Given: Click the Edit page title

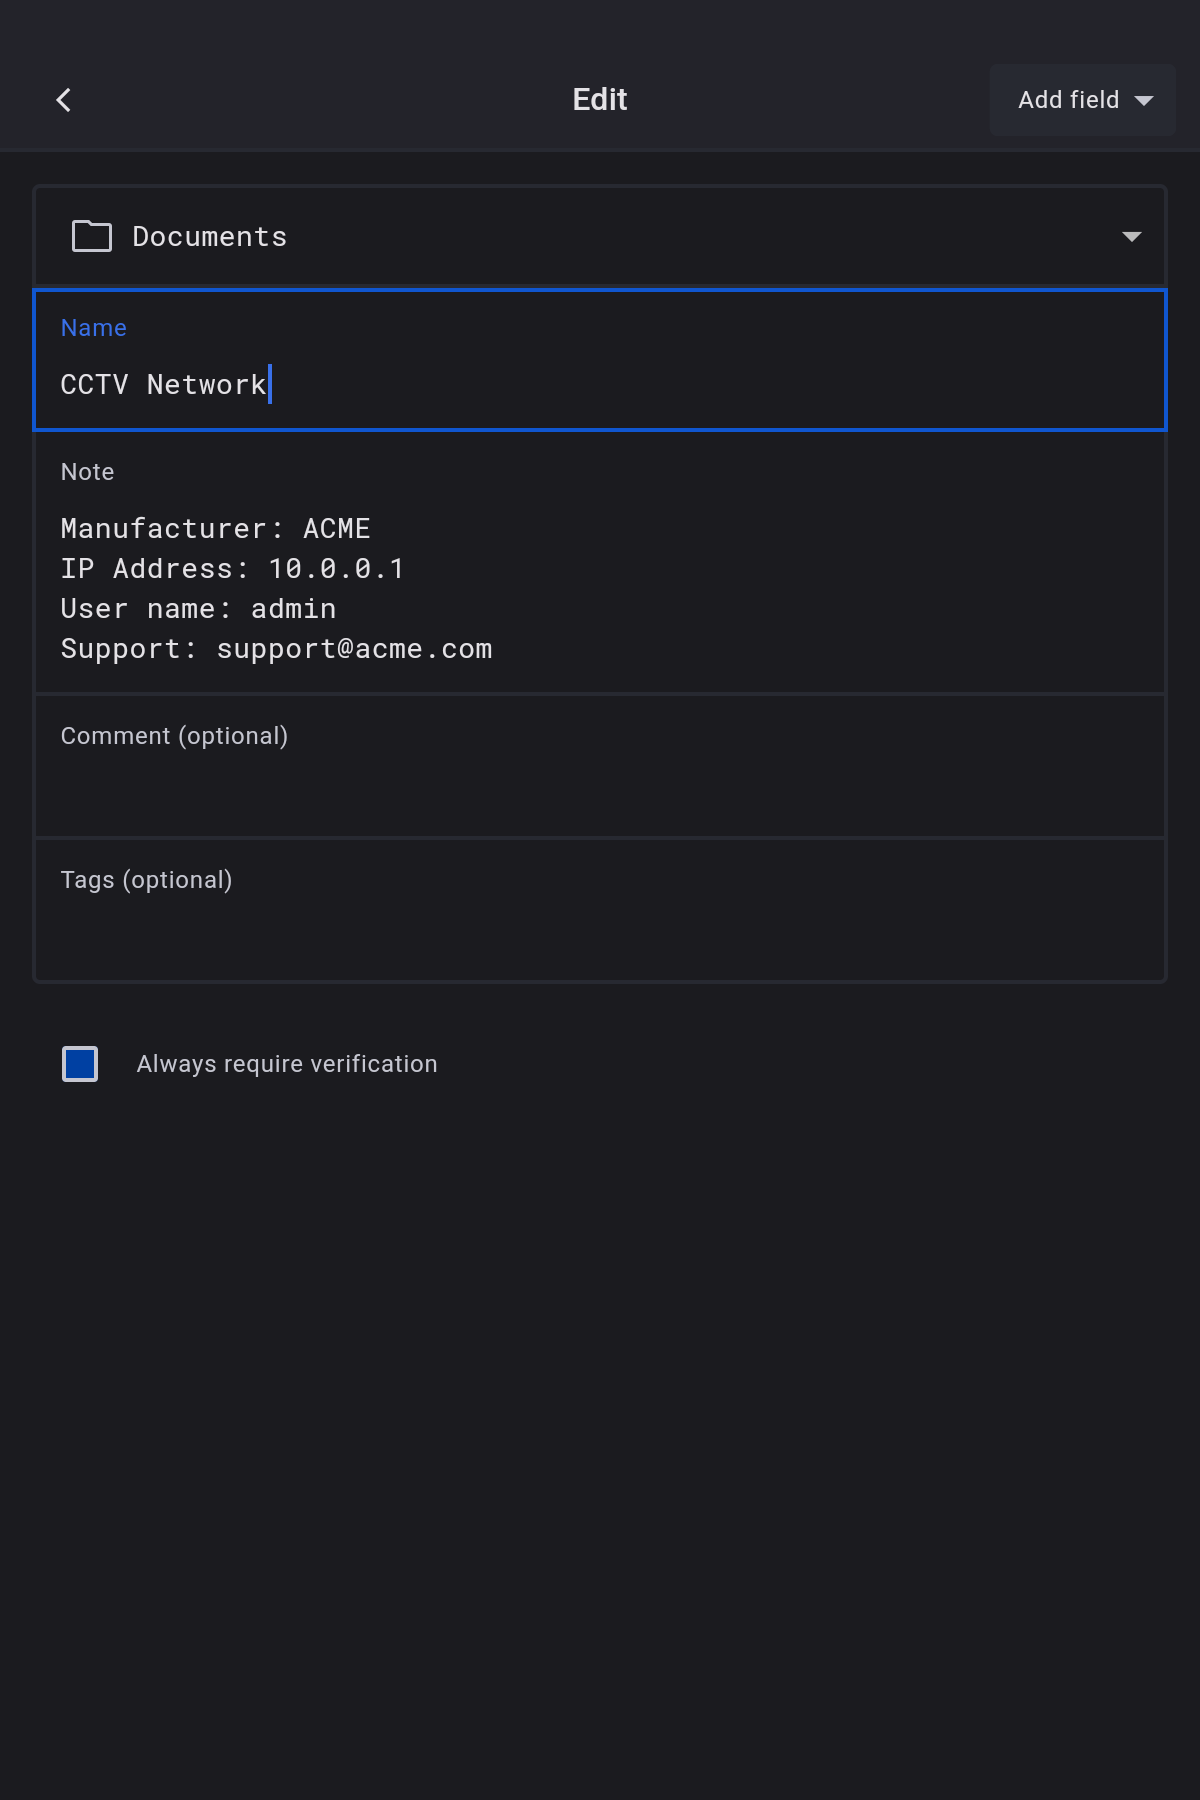Looking at the screenshot, I should (600, 100).
